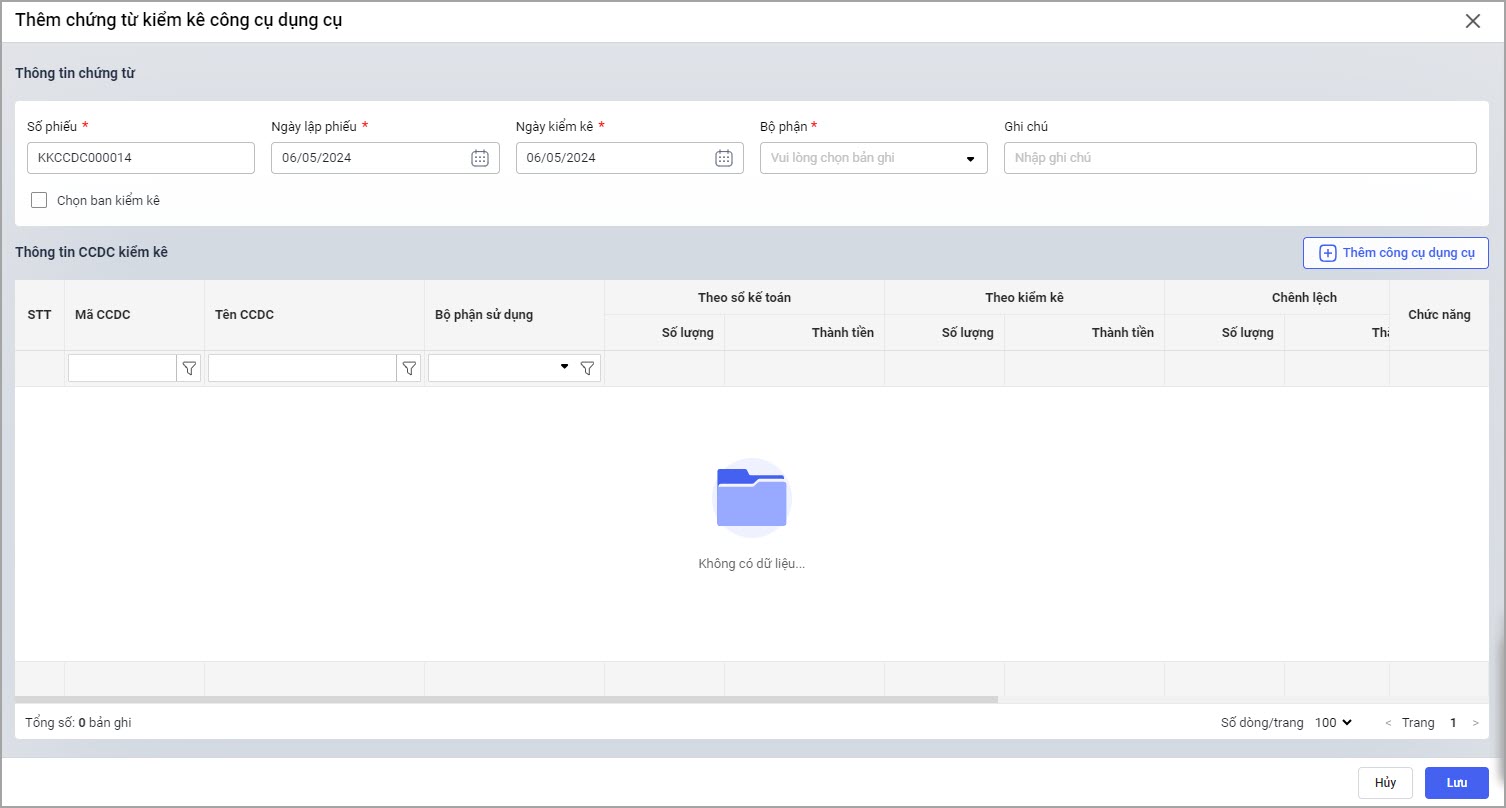This screenshot has height=808, width=1506.
Task: Focus the Số phiếu input field
Action: click(x=140, y=158)
